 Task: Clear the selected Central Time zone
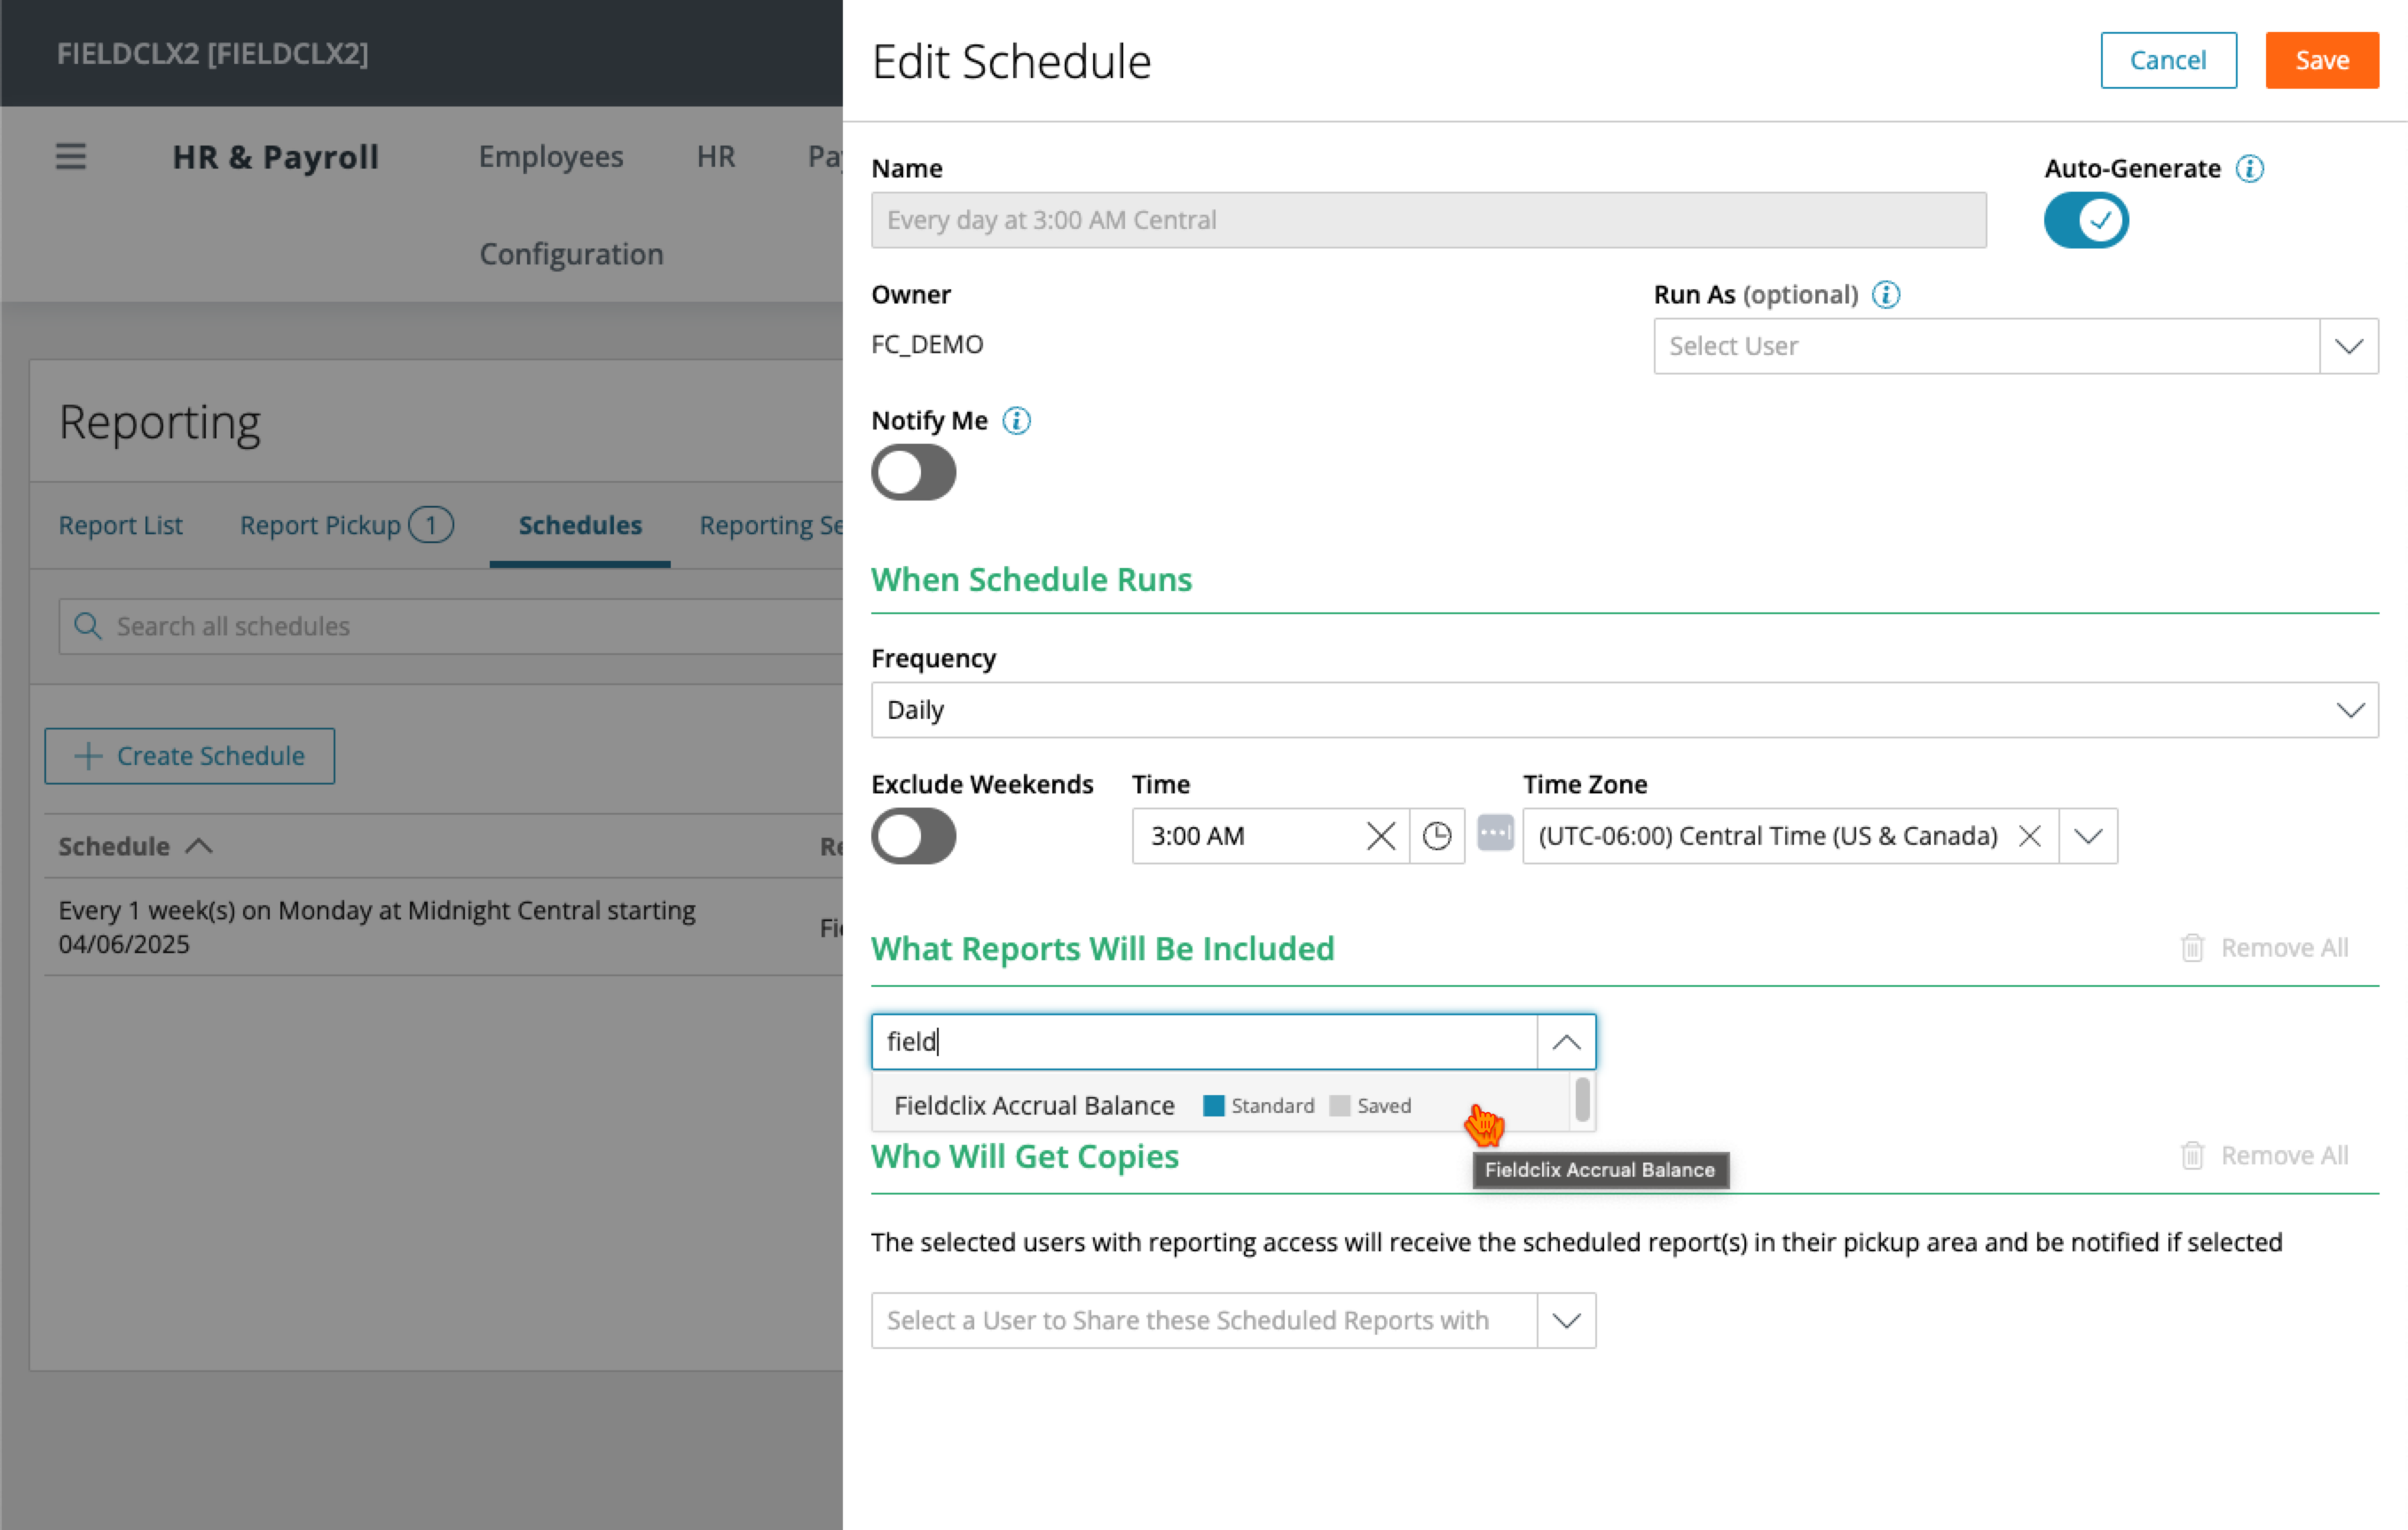(x=2029, y=836)
